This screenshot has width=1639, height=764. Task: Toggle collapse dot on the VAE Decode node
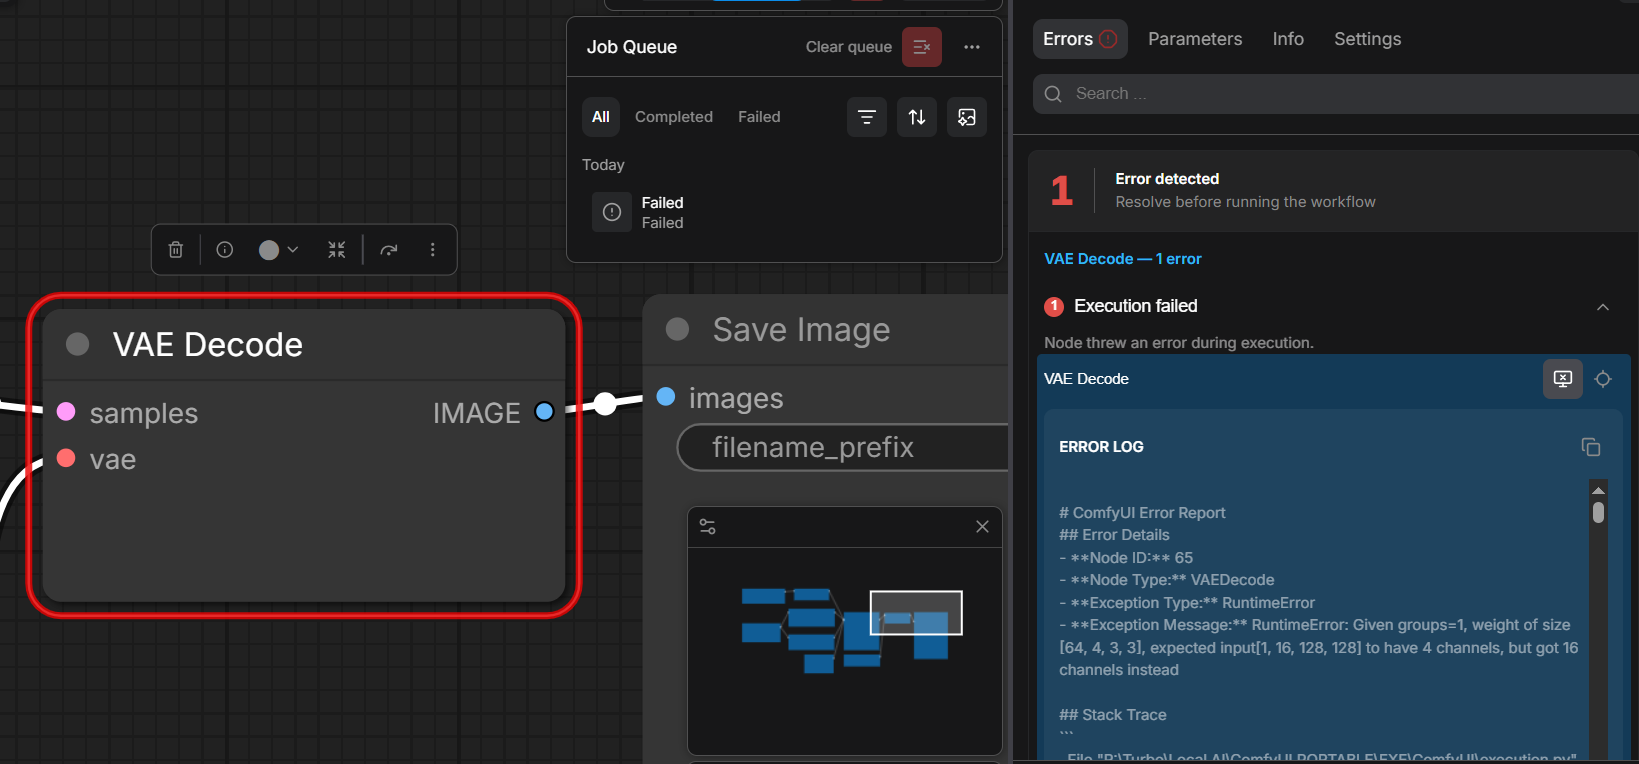pos(77,344)
